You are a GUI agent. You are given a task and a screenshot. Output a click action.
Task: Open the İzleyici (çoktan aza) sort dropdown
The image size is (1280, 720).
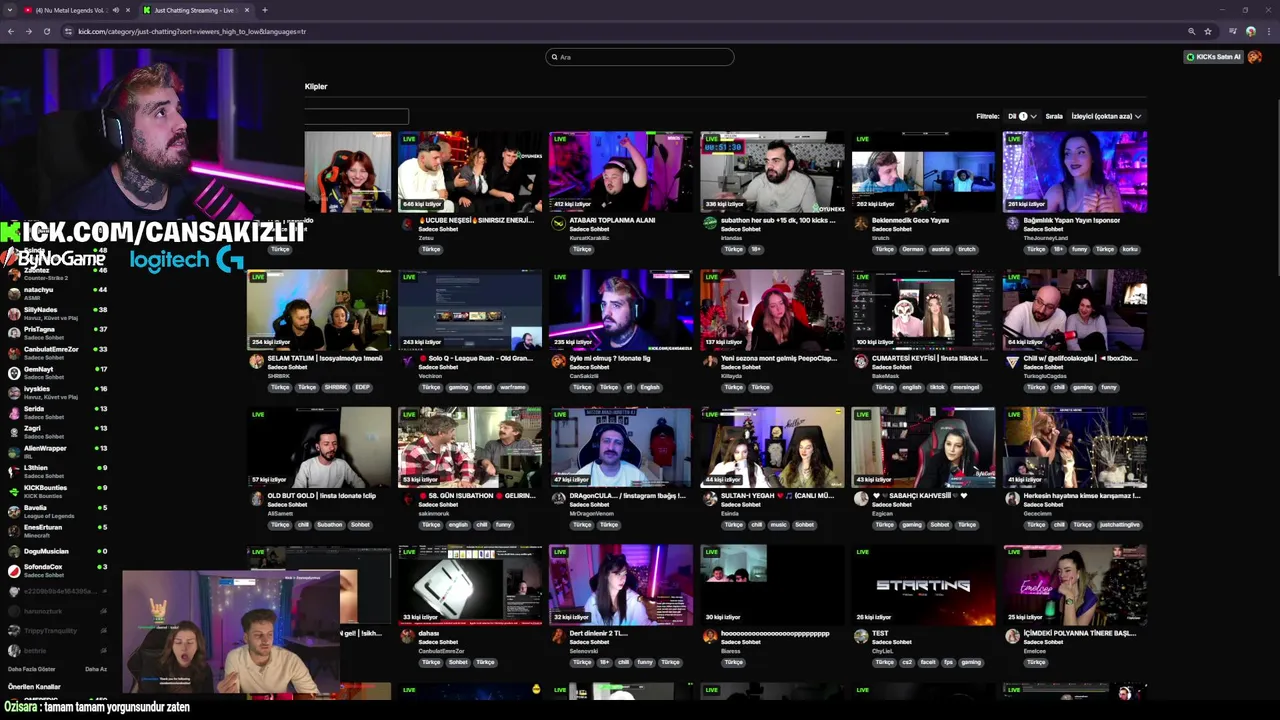pyautogui.click(x=1106, y=116)
